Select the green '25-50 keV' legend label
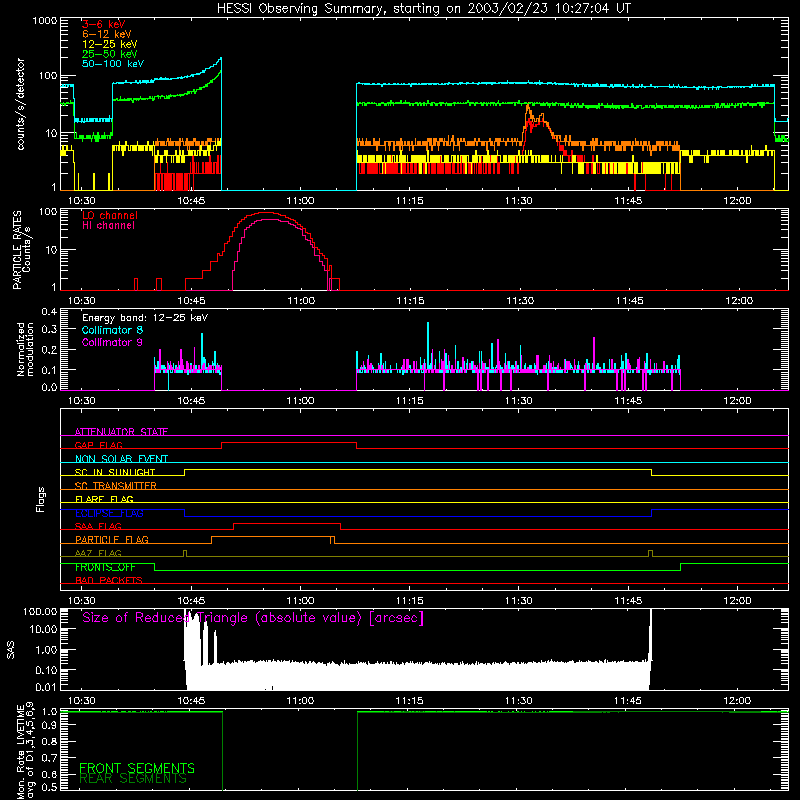The height and width of the screenshot is (800, 800). tap(110, 54)
